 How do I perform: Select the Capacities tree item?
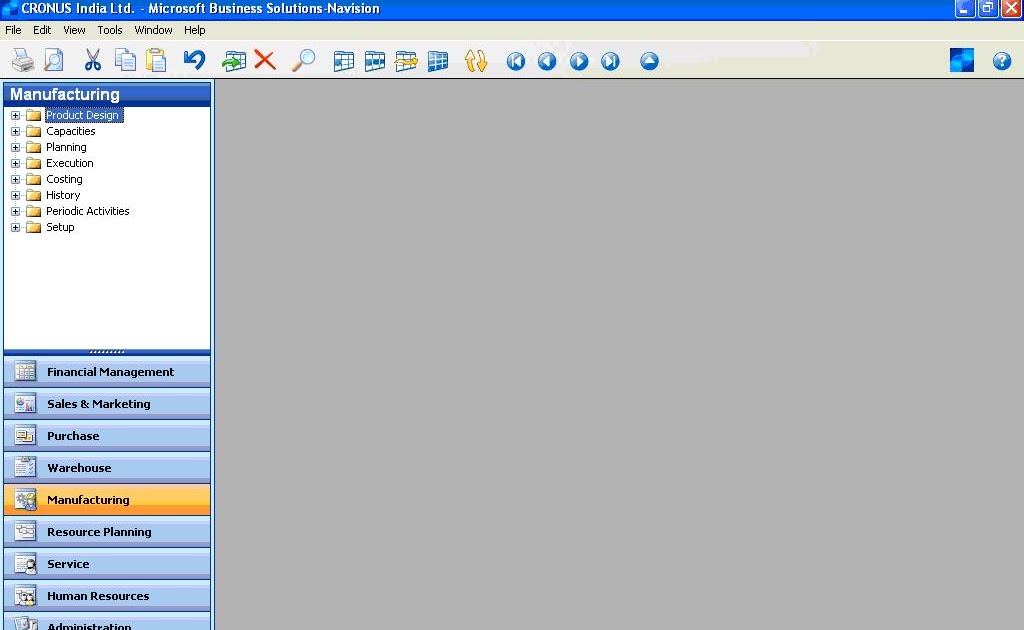click(x=71, y=131)
